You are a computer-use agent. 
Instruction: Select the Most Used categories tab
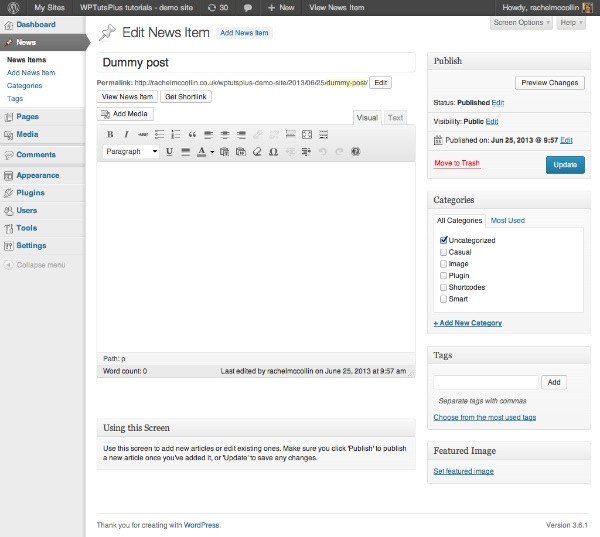[x=507, y=220]
